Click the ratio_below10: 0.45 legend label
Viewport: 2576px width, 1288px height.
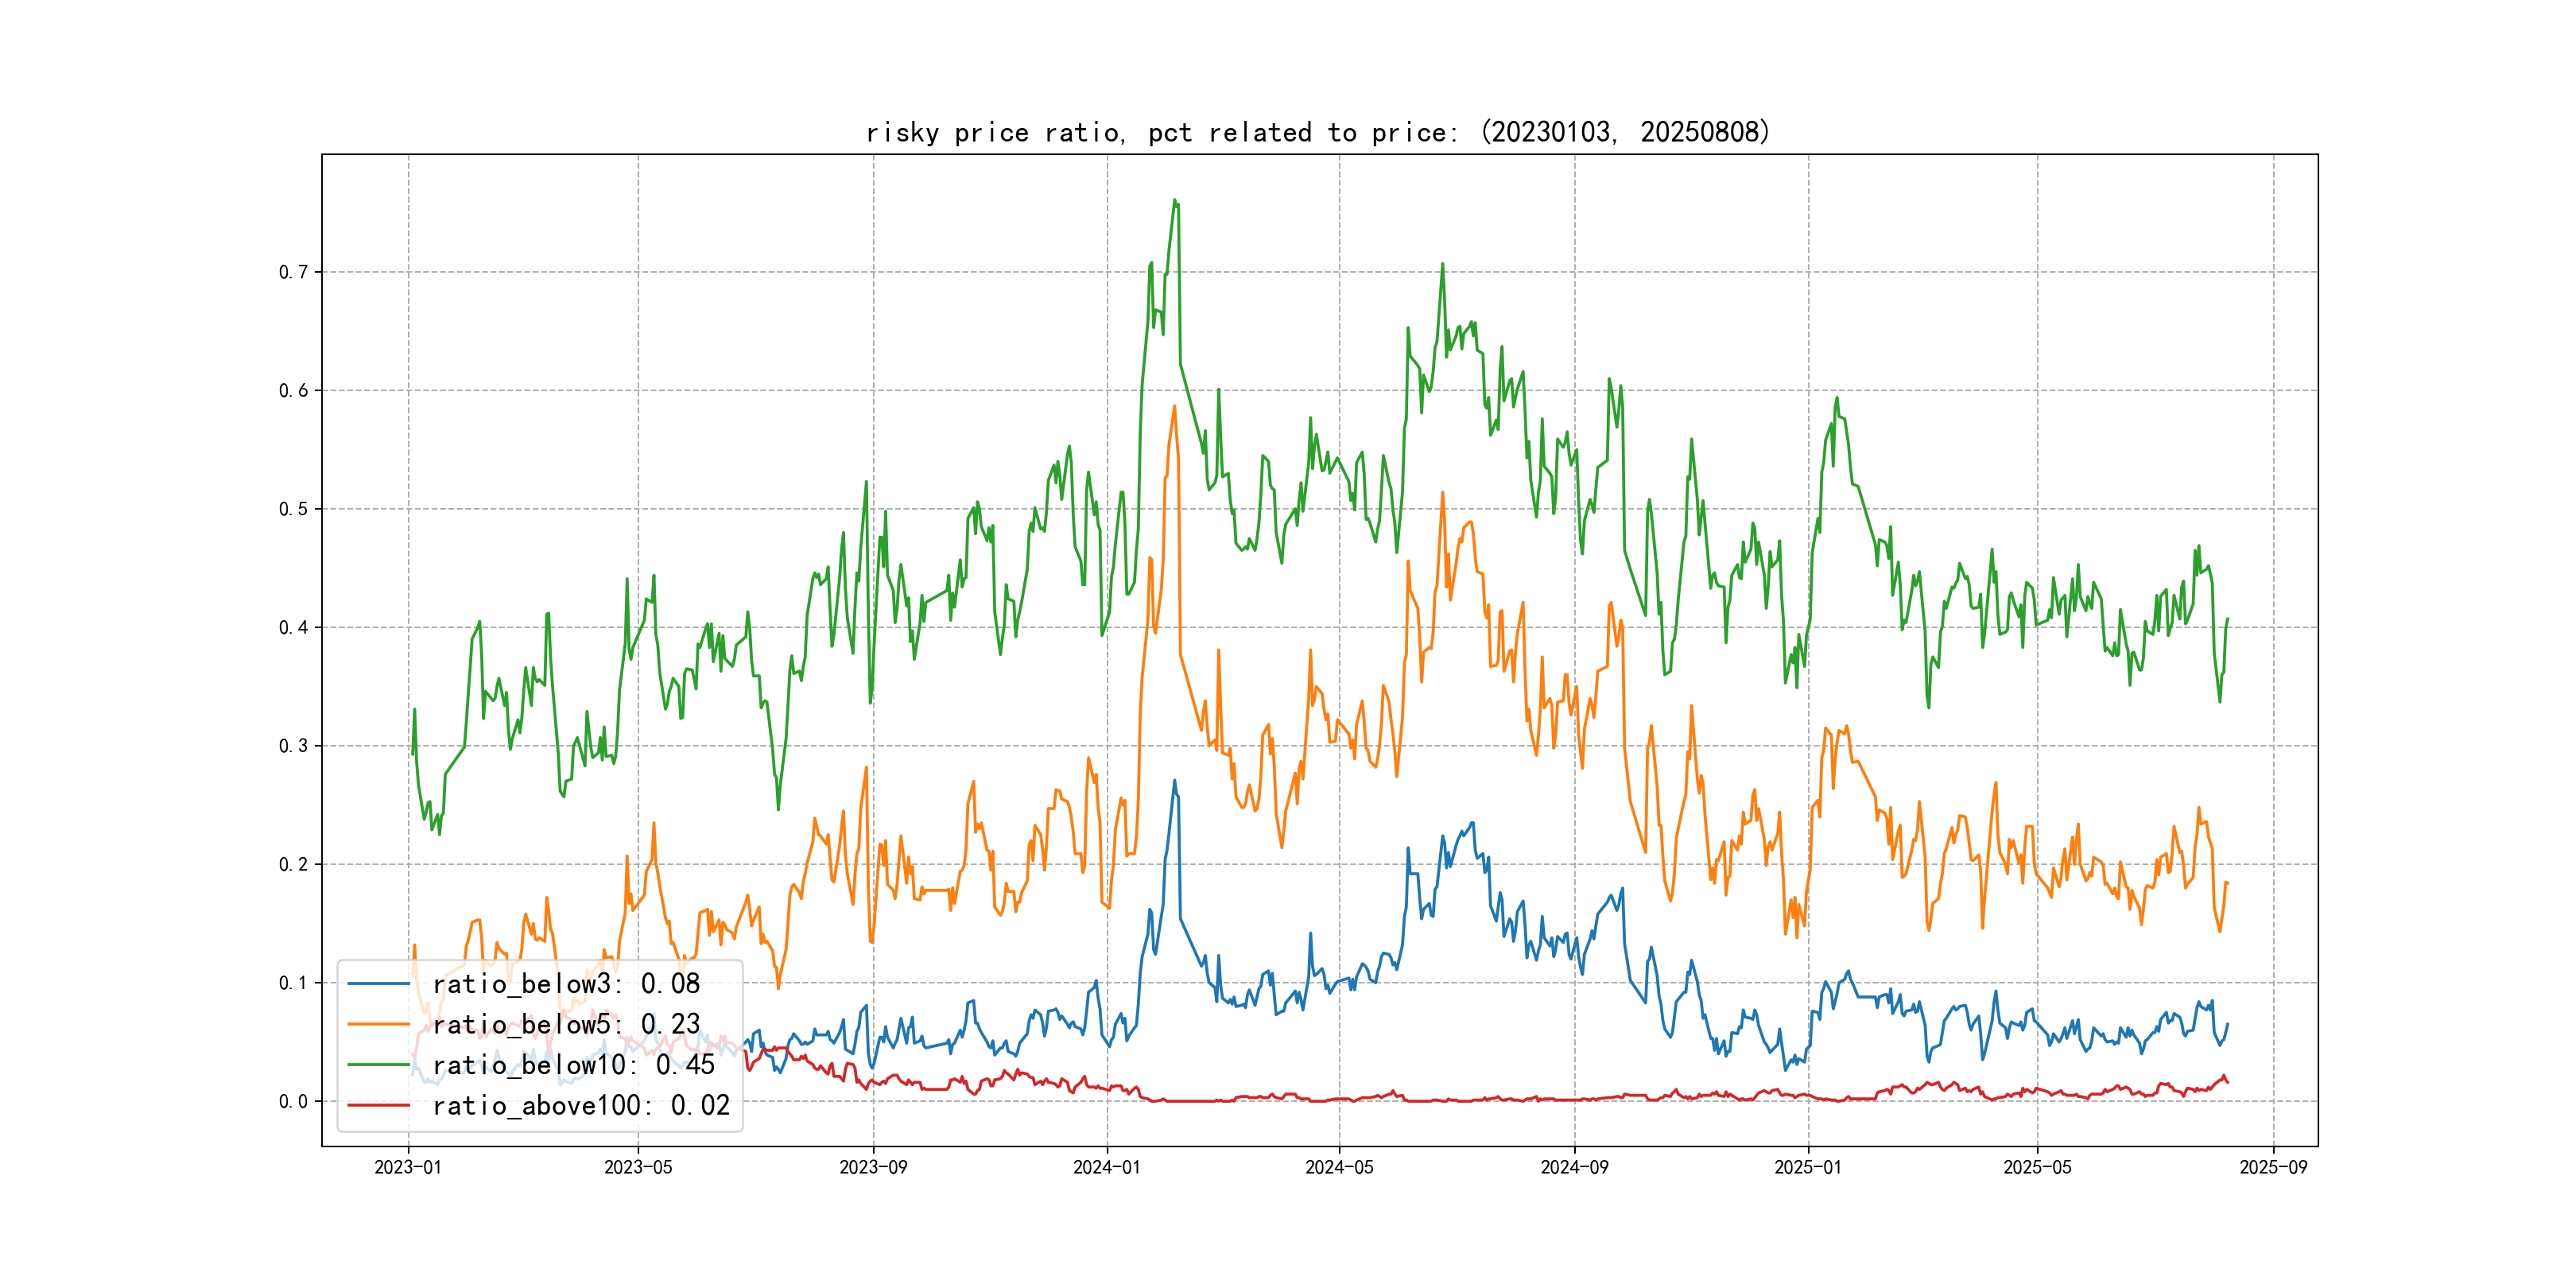[573, 1065]
